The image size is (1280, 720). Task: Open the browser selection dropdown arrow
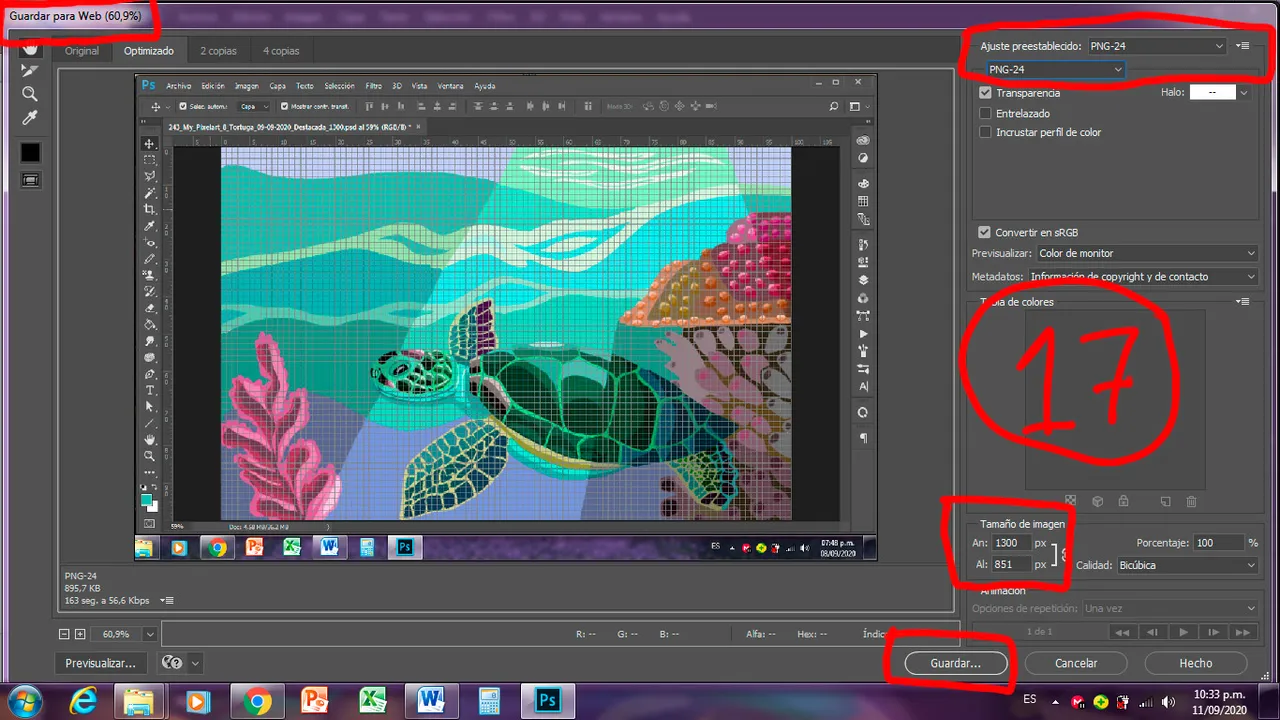(x=195, y=662)
